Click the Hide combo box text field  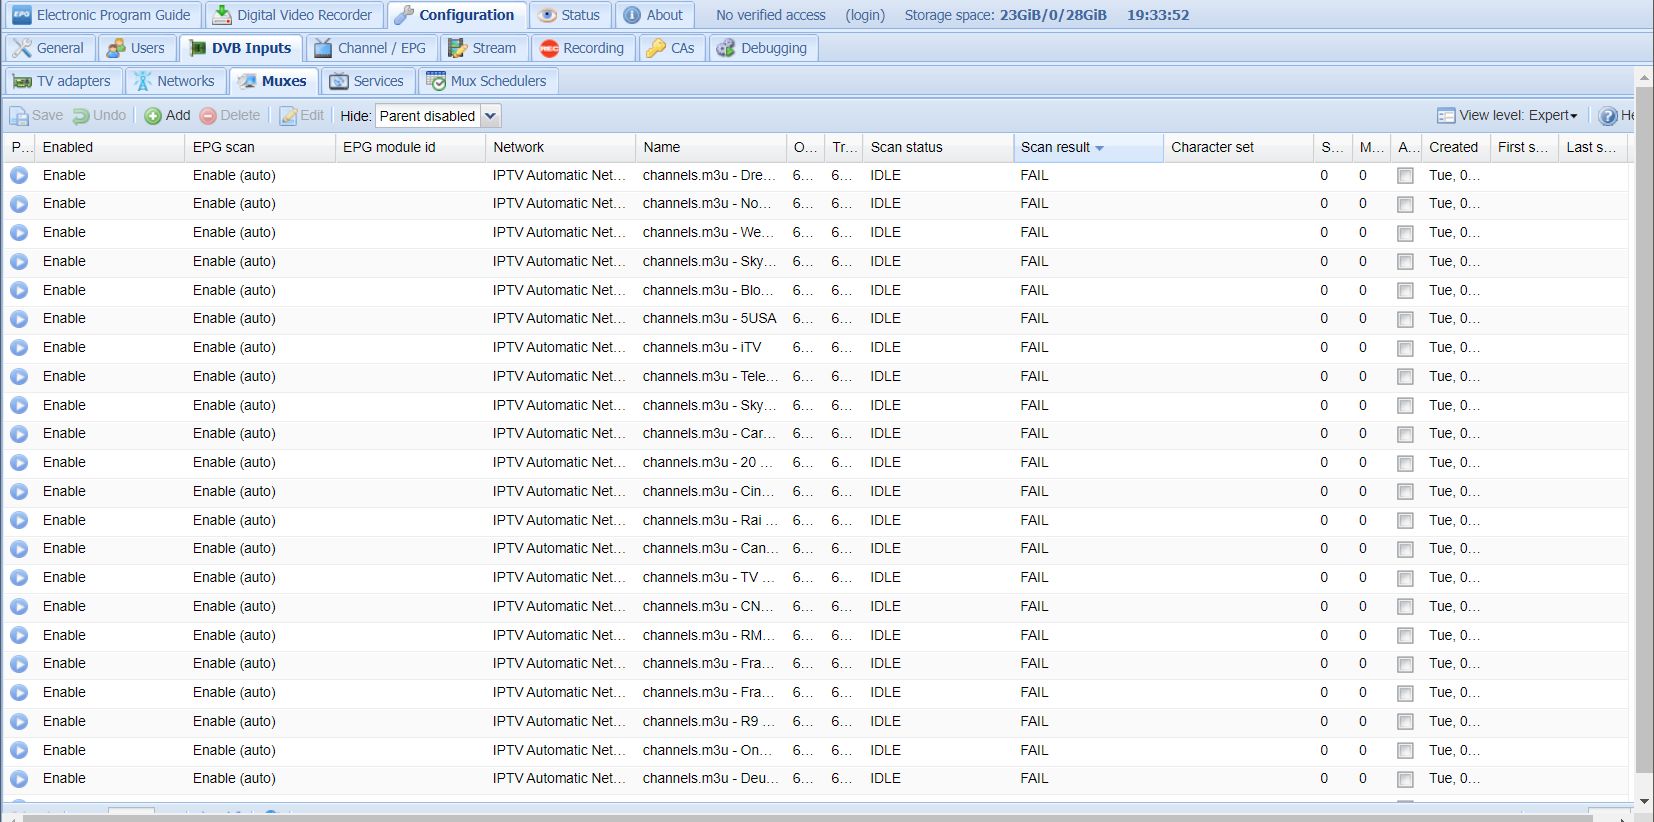[x=428, y=116]
